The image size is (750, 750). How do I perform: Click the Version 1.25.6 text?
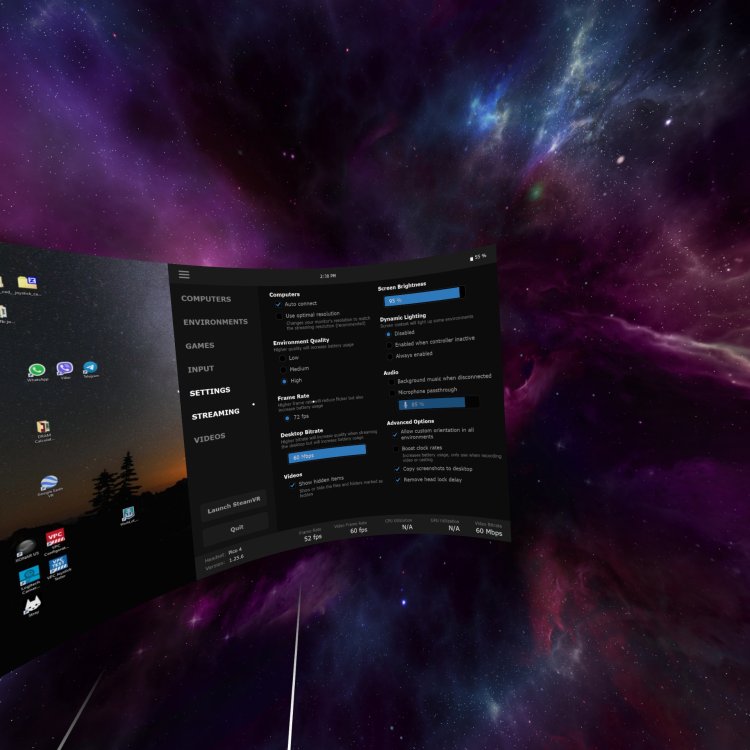(x=225, y=562)
